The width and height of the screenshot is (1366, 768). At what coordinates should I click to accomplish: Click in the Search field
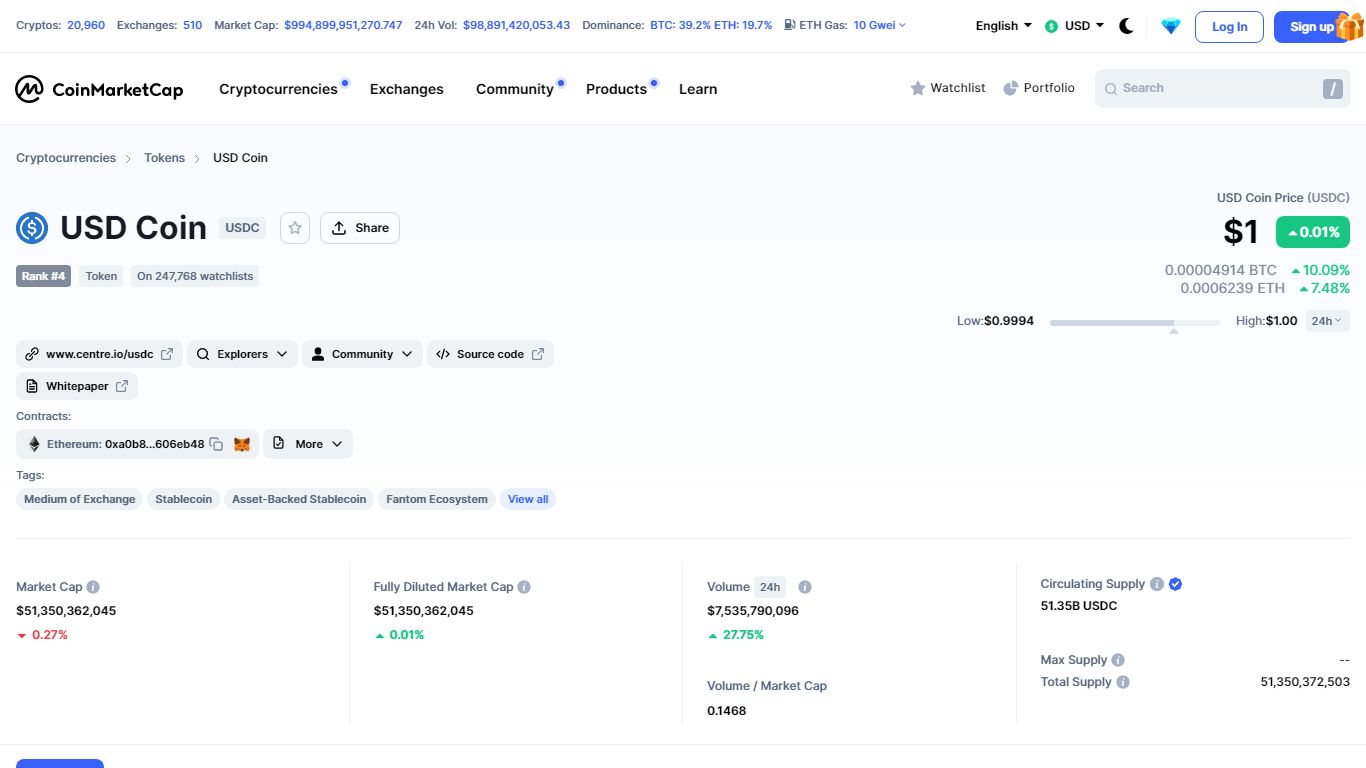1222,89
